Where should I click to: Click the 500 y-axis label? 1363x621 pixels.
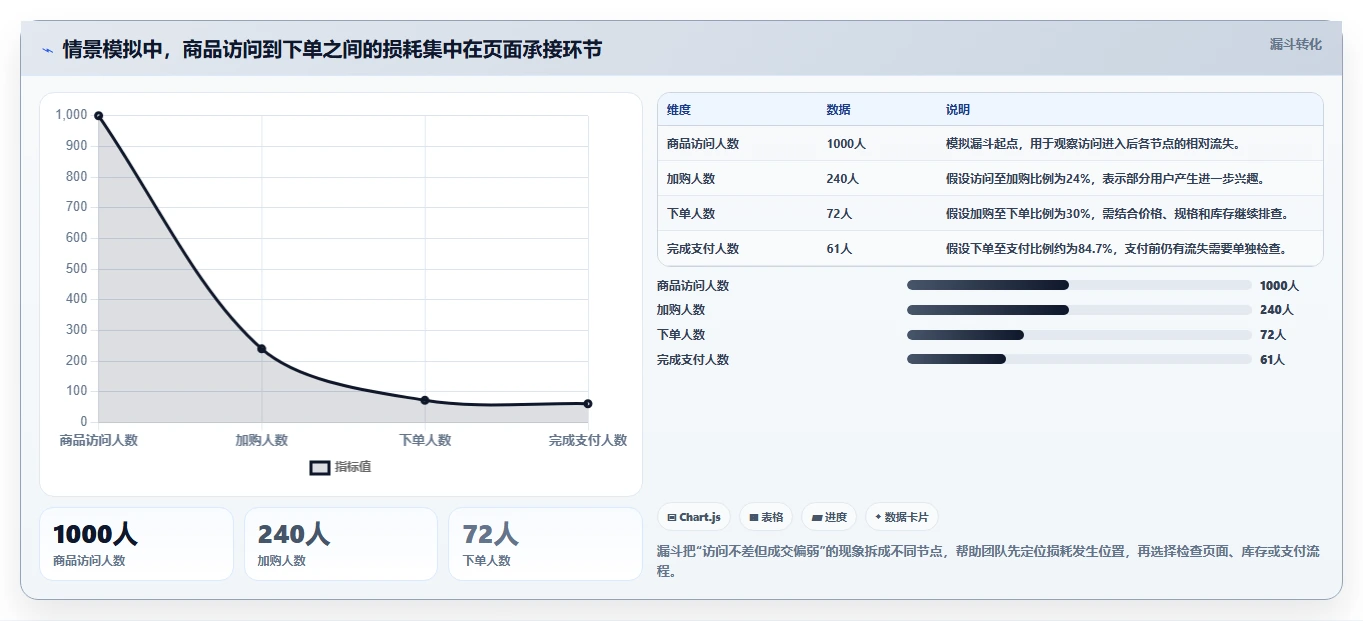77,268
